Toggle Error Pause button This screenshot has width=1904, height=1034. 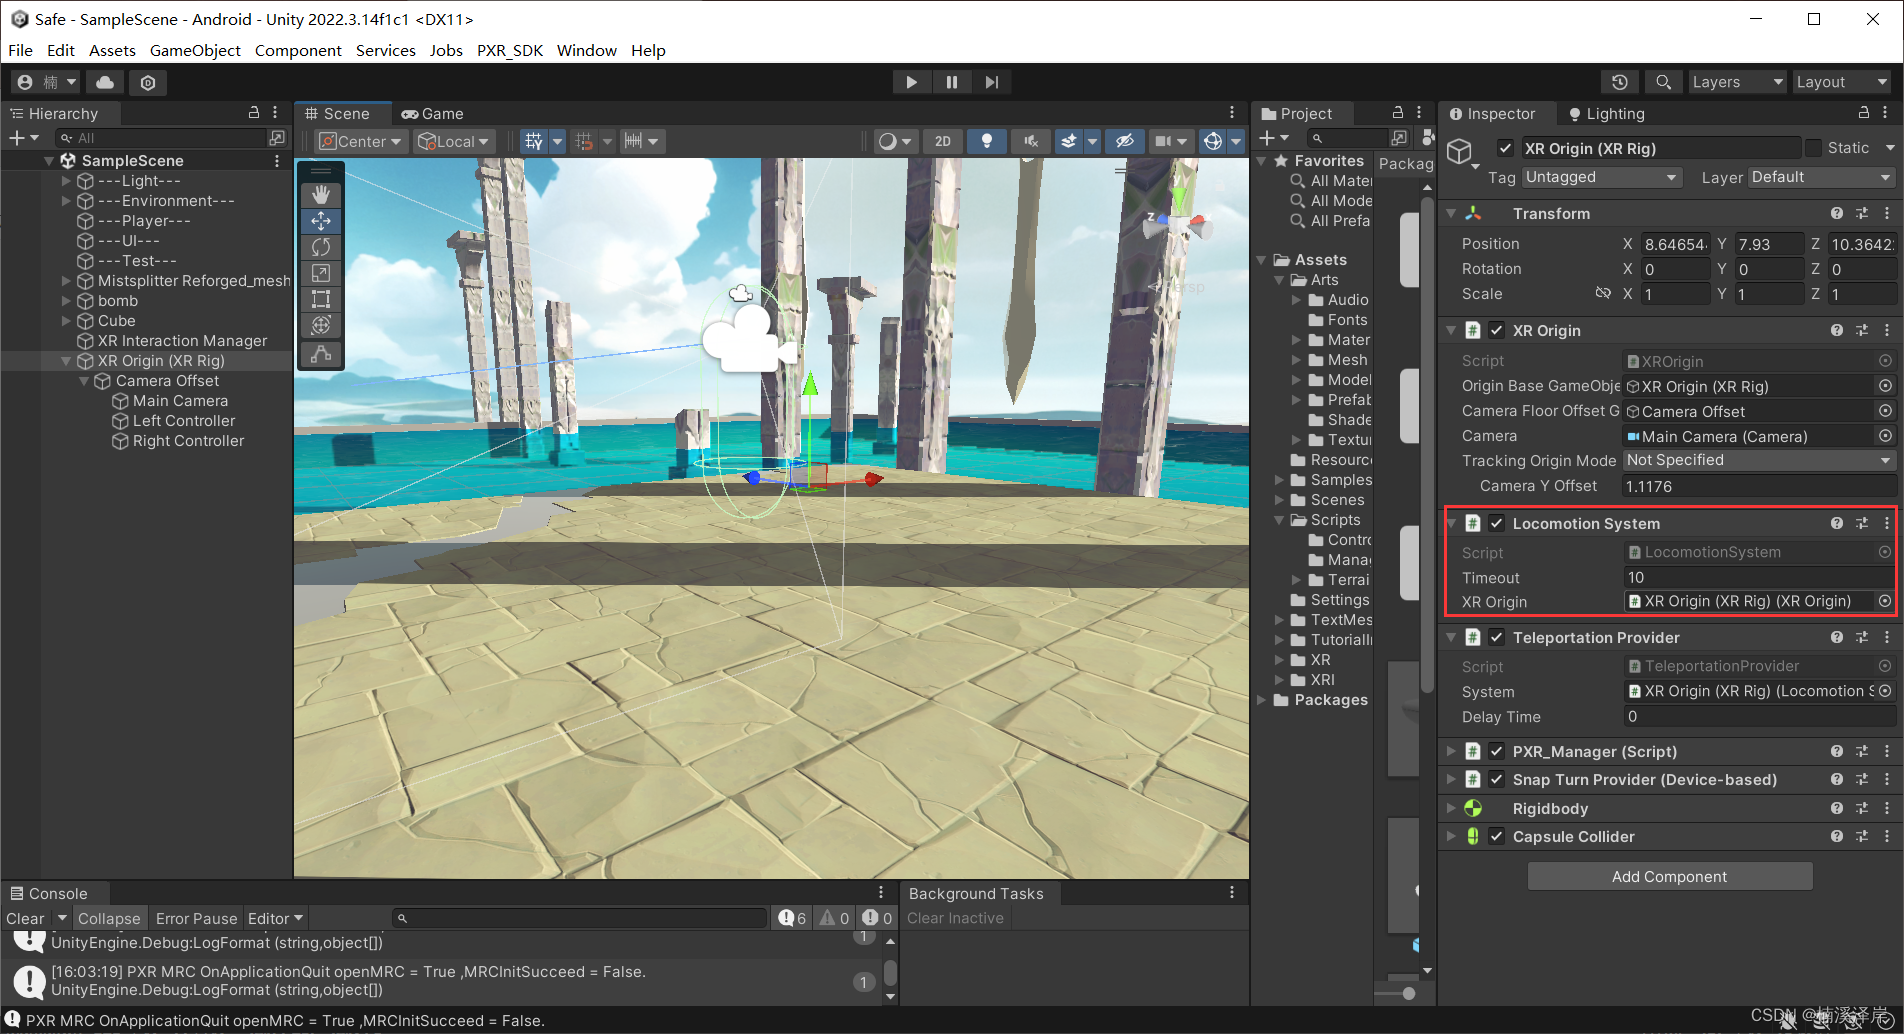[196, 918]
